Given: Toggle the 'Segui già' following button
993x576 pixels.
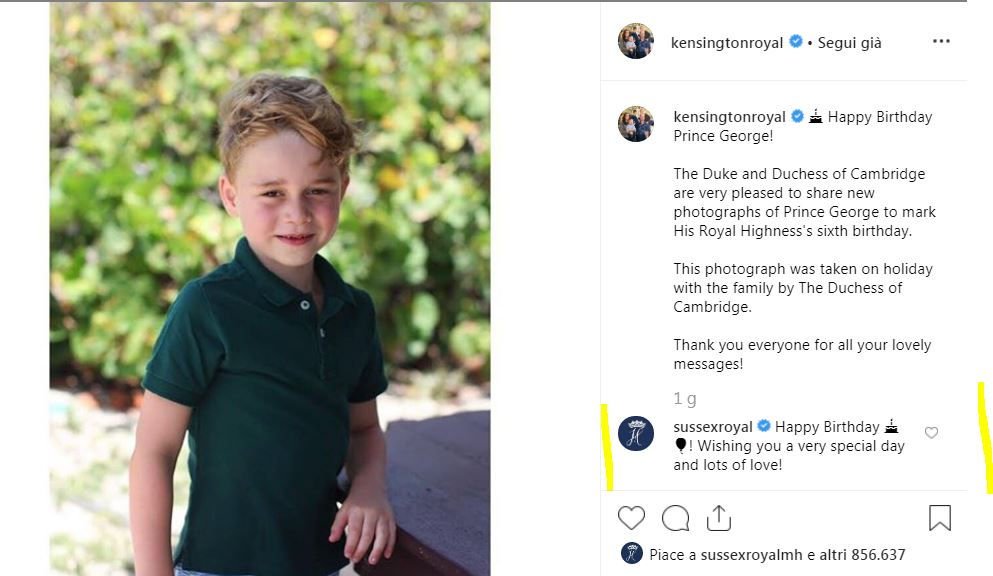Looking at the screenshot, I should [x=849, y=43].
